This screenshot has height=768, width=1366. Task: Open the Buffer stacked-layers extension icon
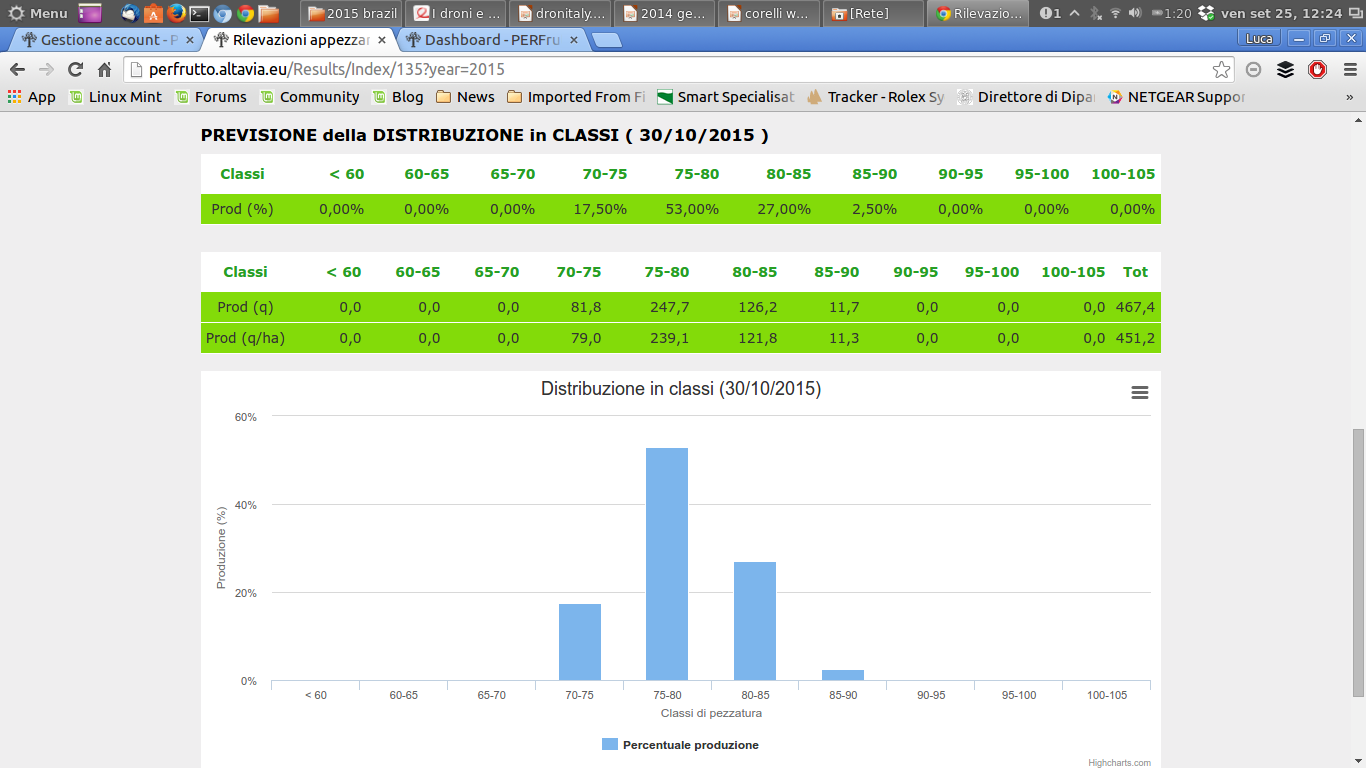[x=1286, y=69]
